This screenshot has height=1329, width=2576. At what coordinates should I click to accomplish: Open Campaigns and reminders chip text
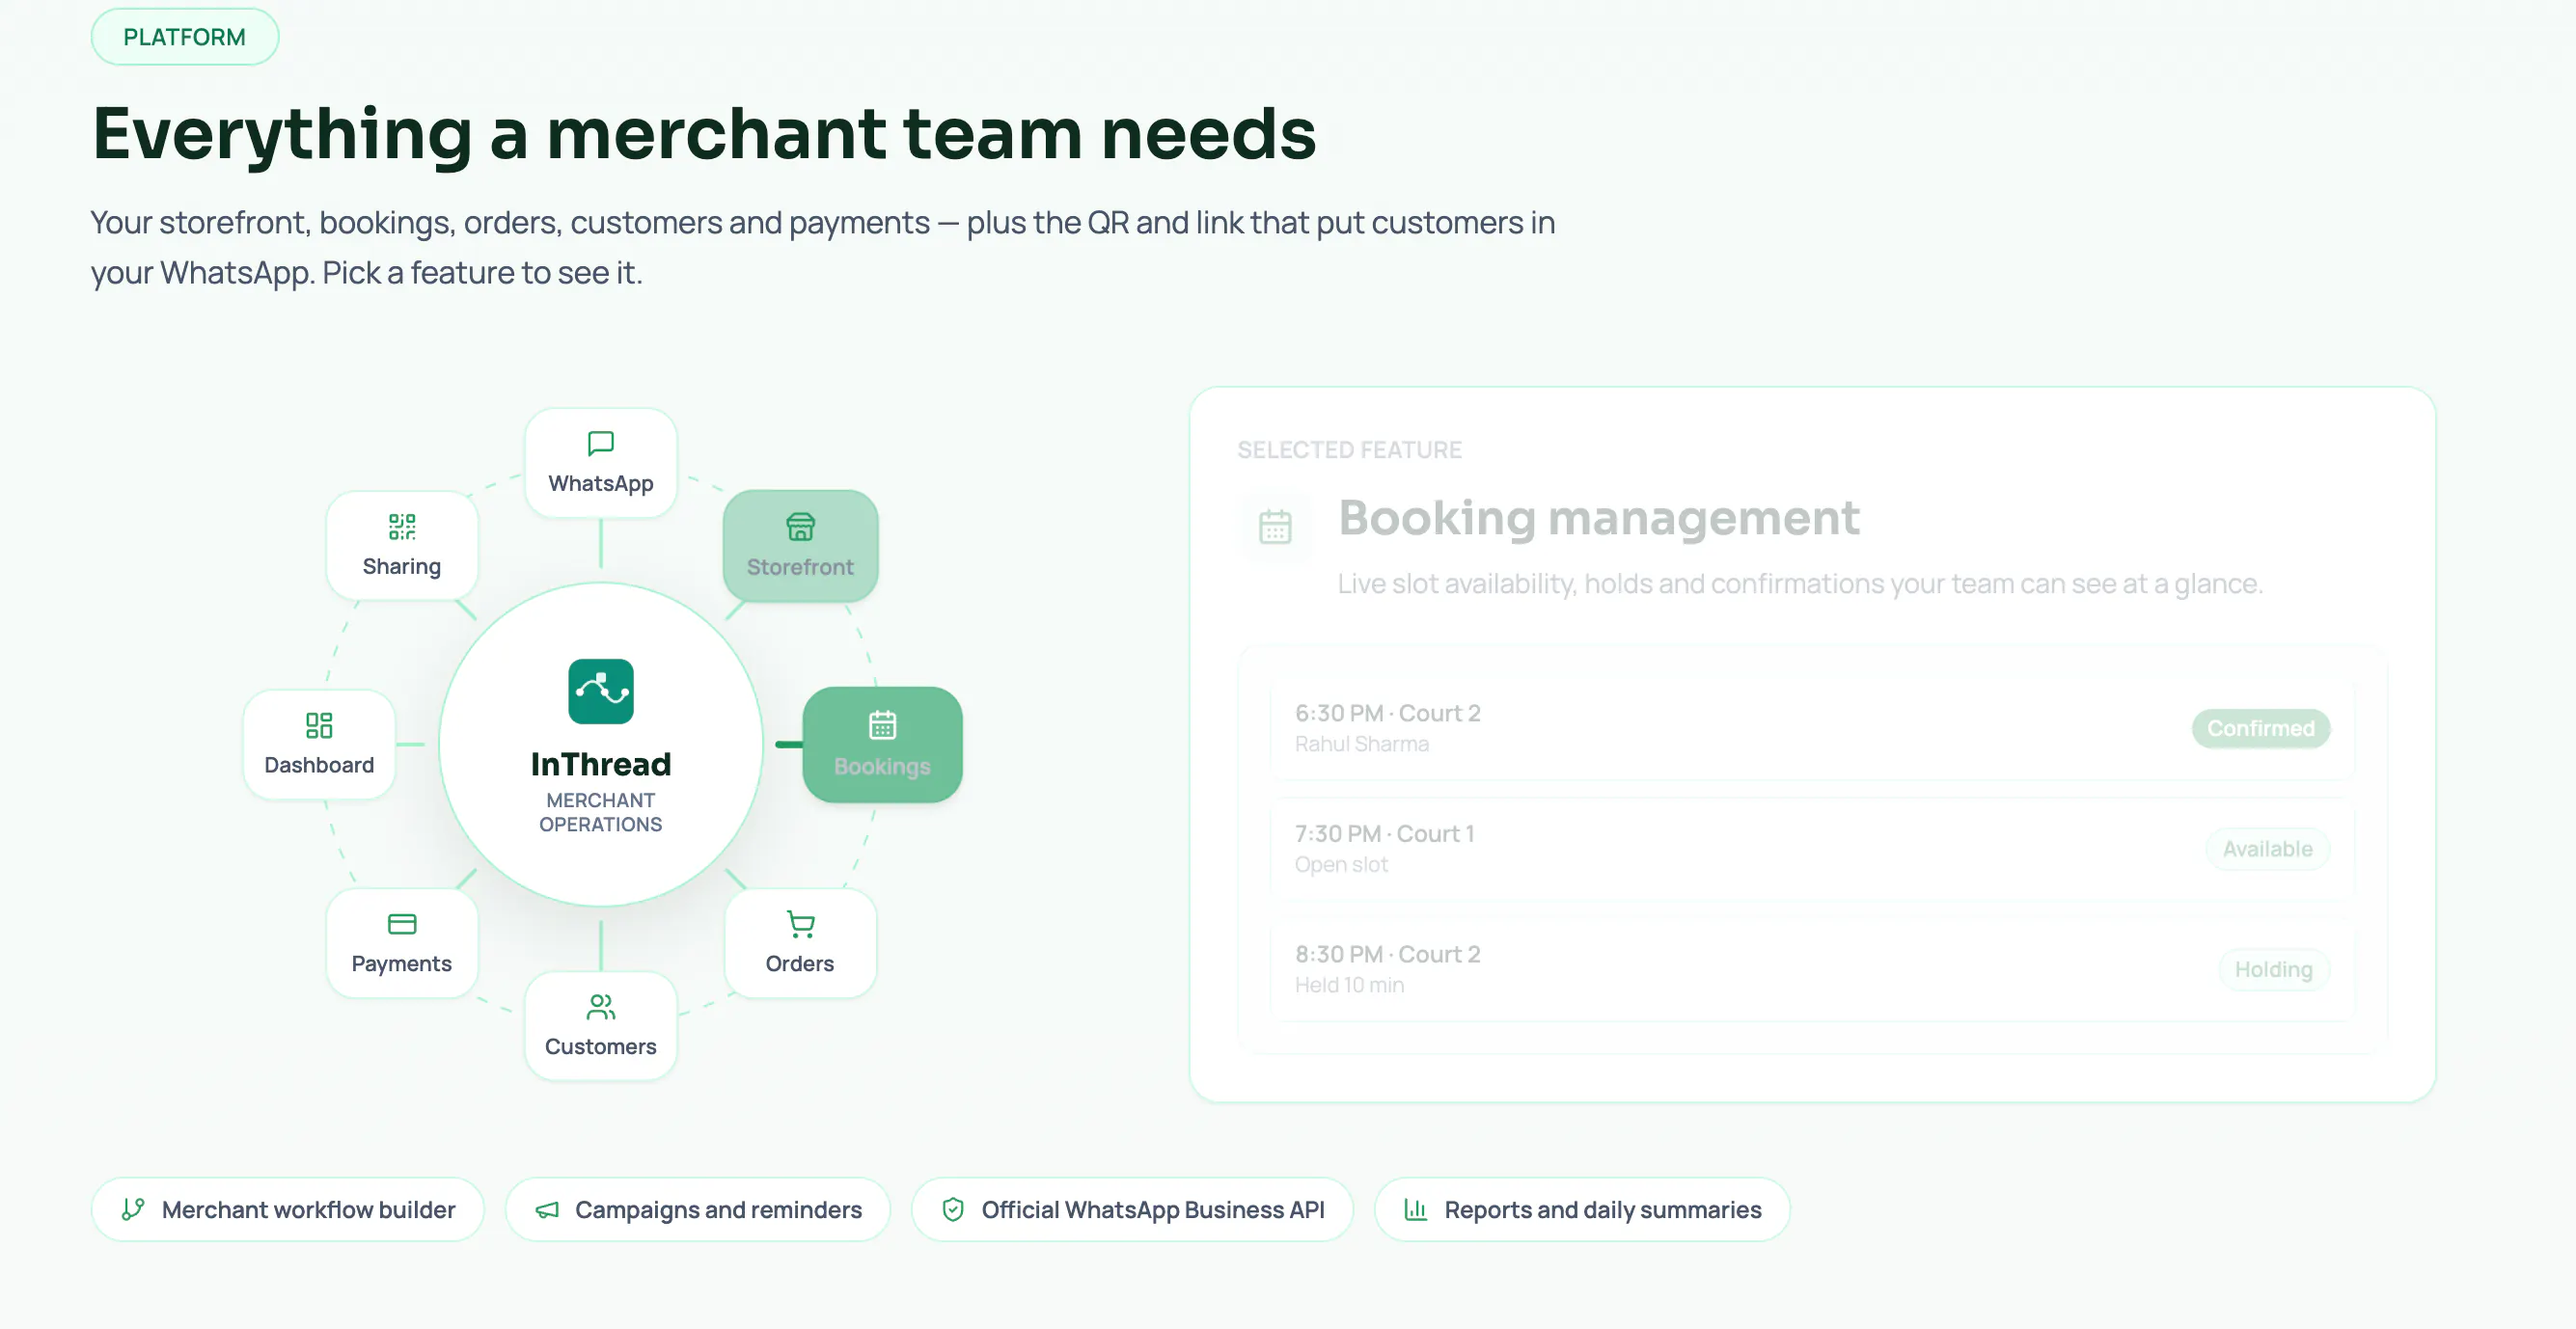click(x=718, y=1210)
